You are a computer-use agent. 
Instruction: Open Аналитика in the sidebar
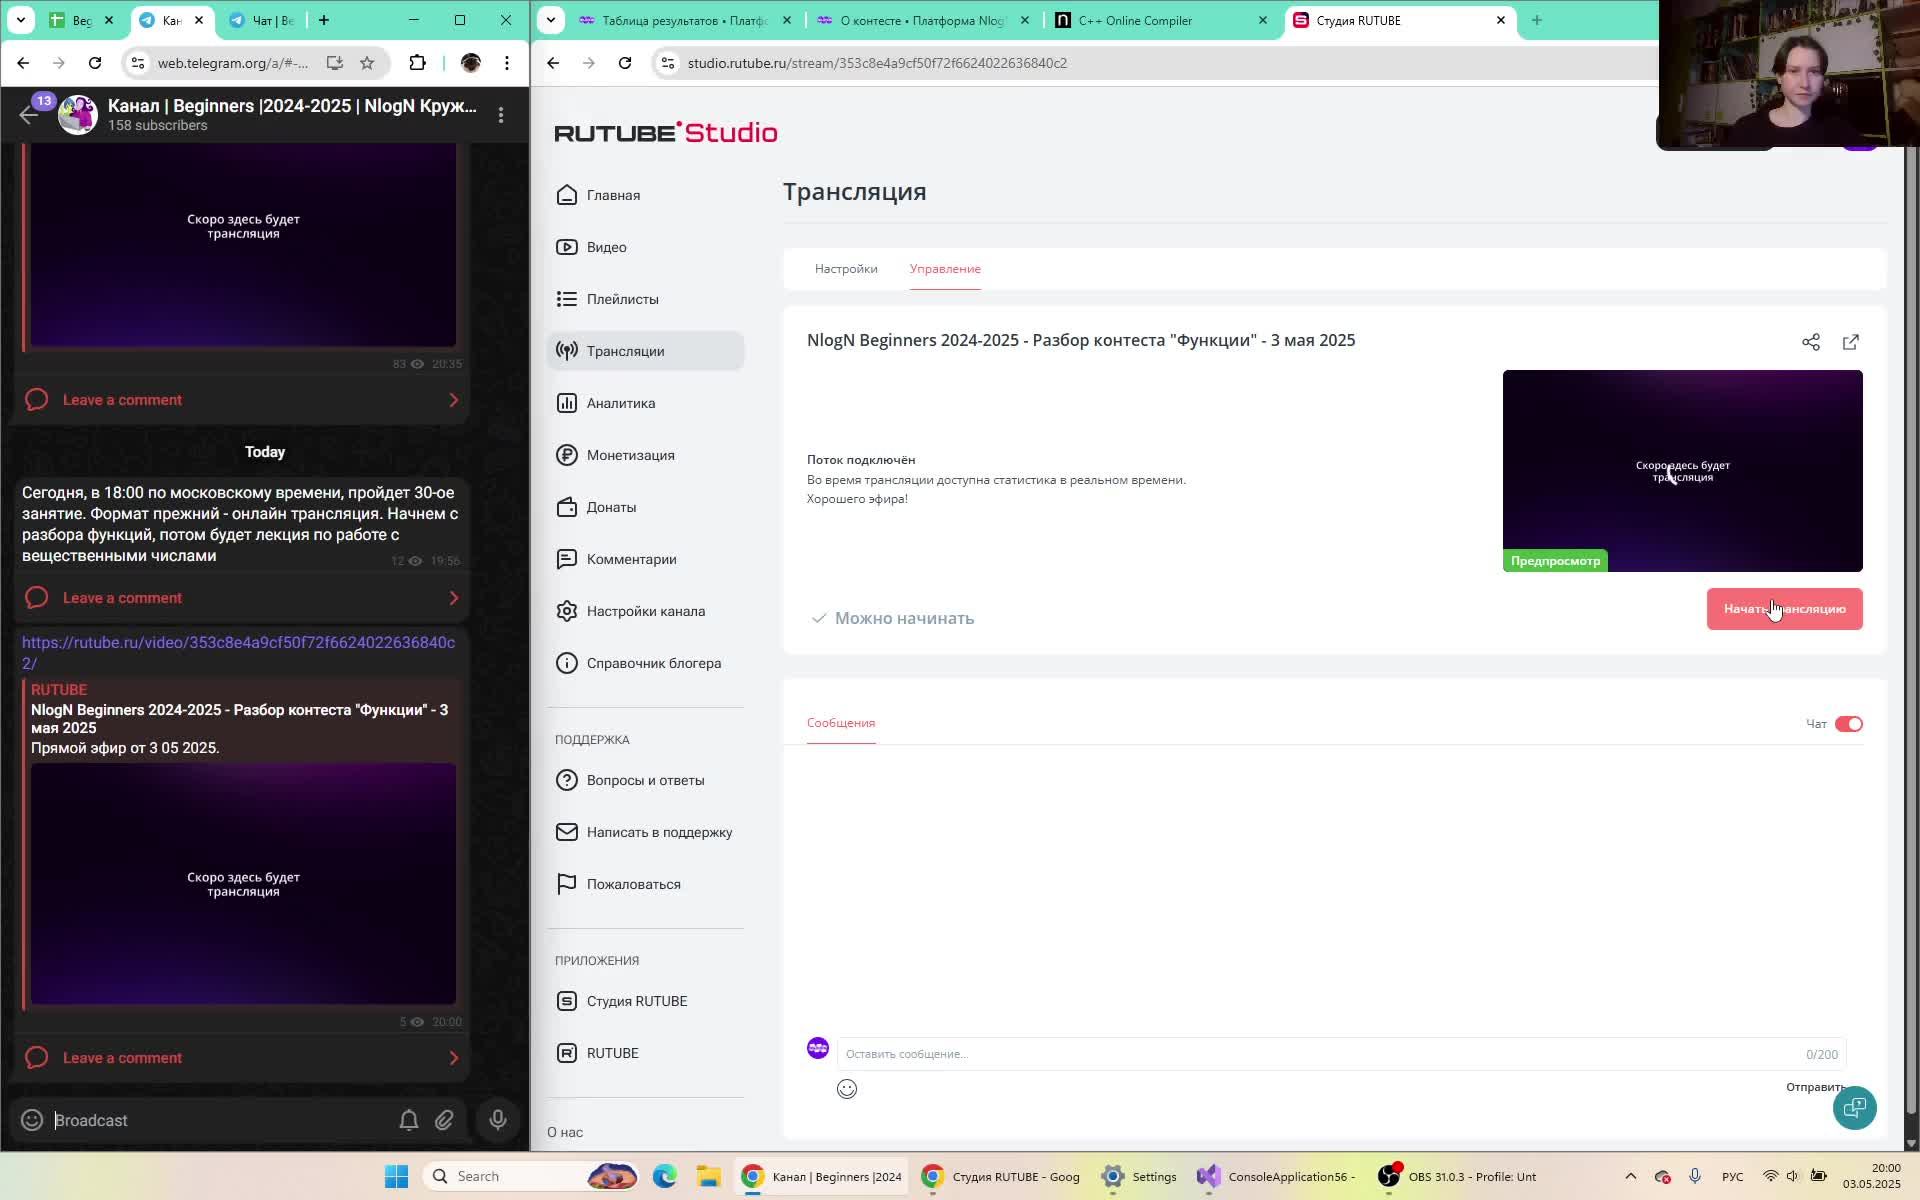(x=620, y=403)
